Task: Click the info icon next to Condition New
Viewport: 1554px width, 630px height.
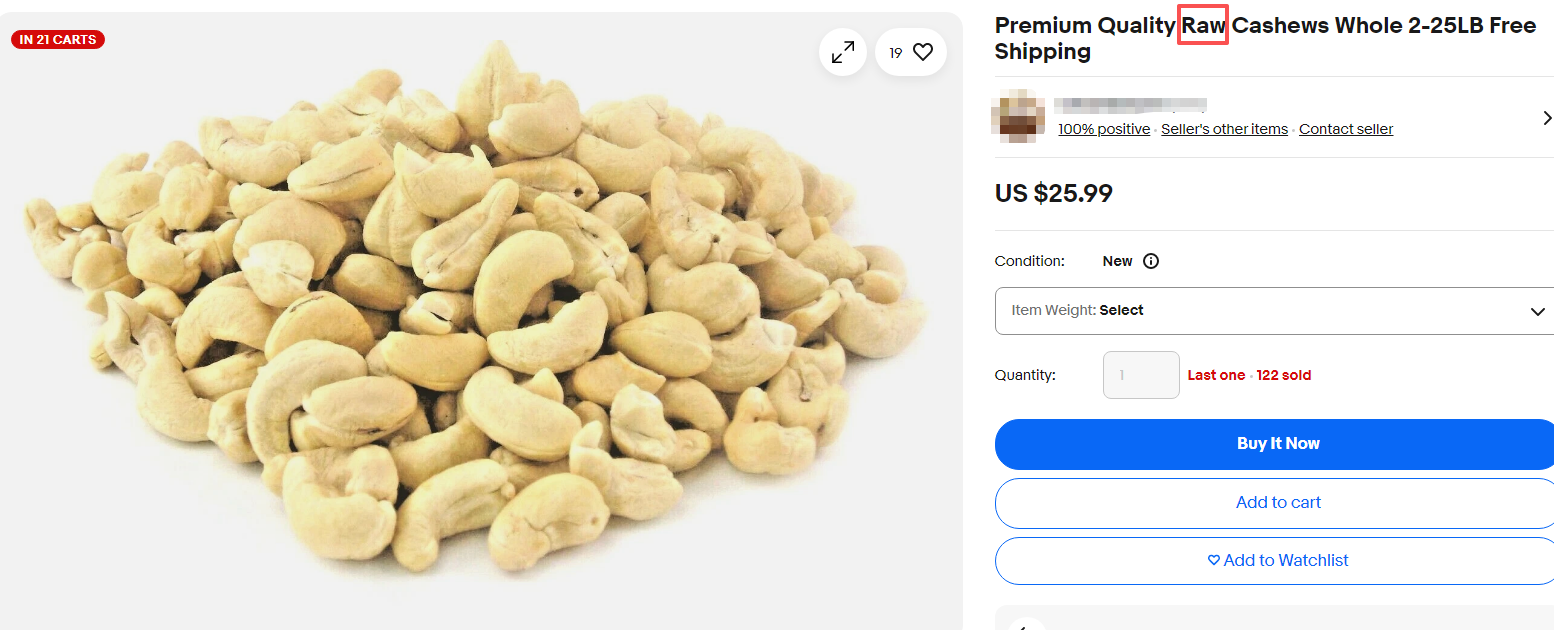Action: tap(1151, 261)
